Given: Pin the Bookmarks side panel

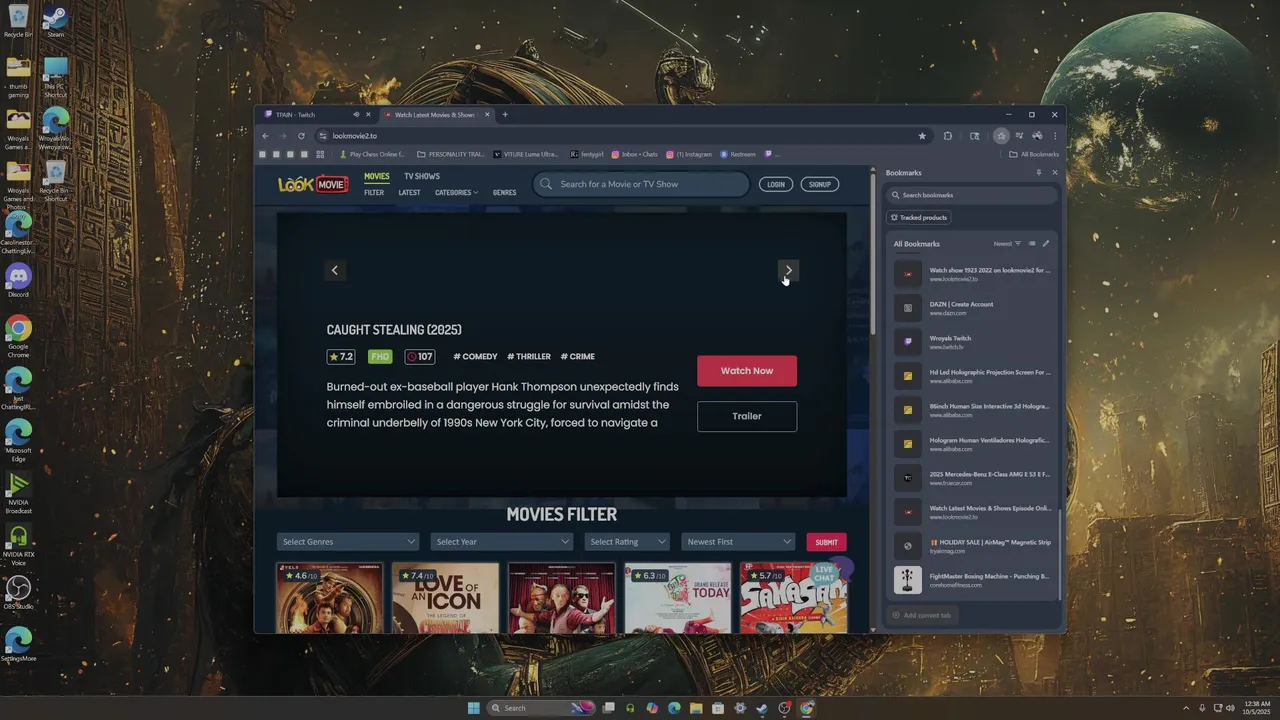Looking at the screenshot, I should coord(1038,173).
